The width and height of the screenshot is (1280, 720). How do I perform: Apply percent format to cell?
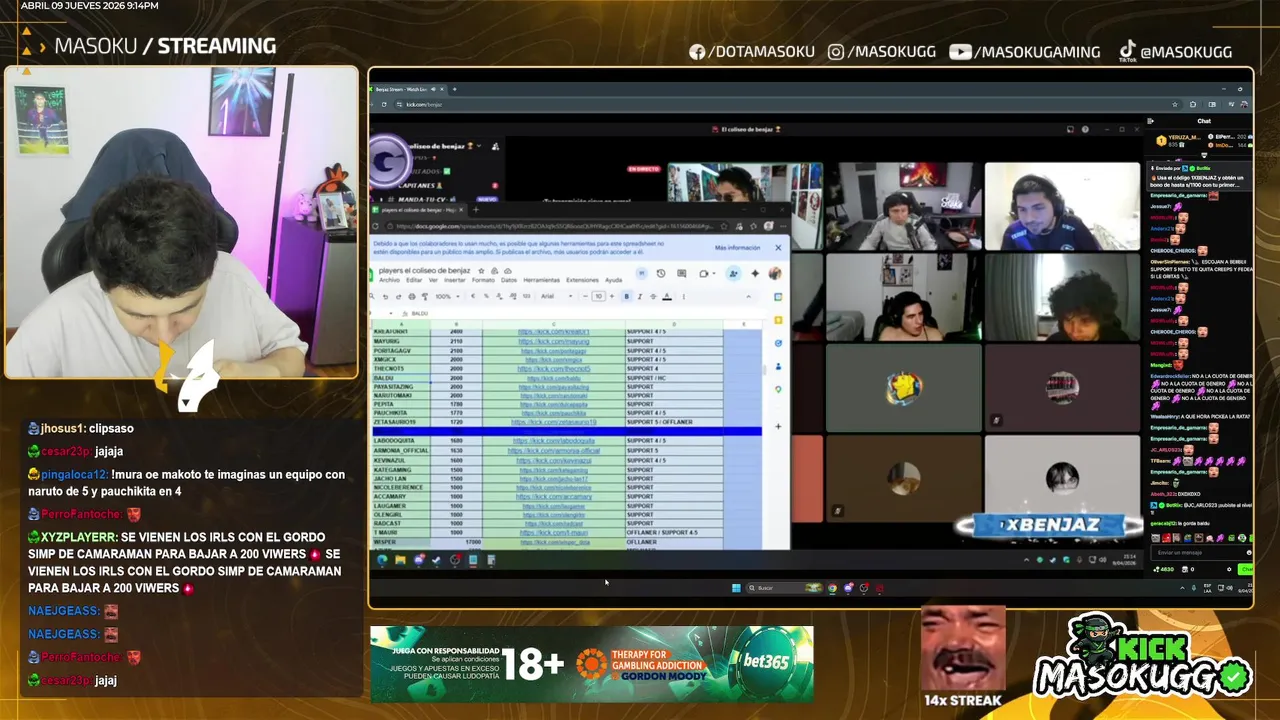point(486,296)
